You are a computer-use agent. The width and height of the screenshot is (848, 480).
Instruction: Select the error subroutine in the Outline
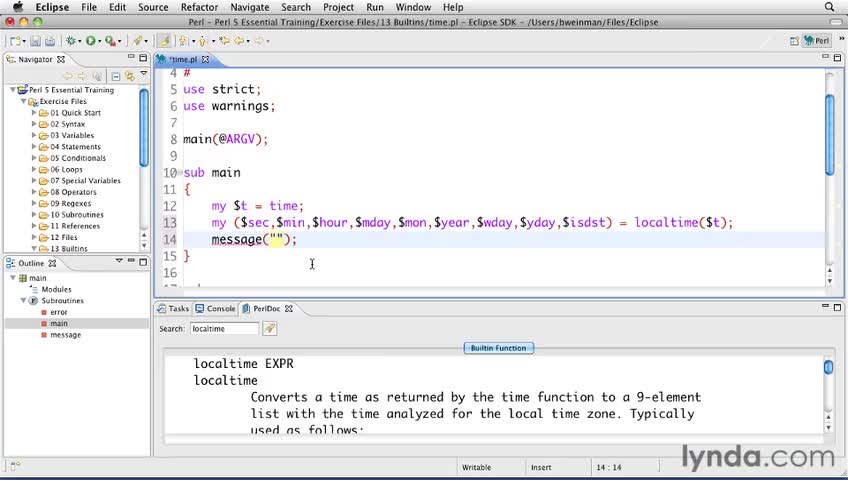click(x=58, y=312)
